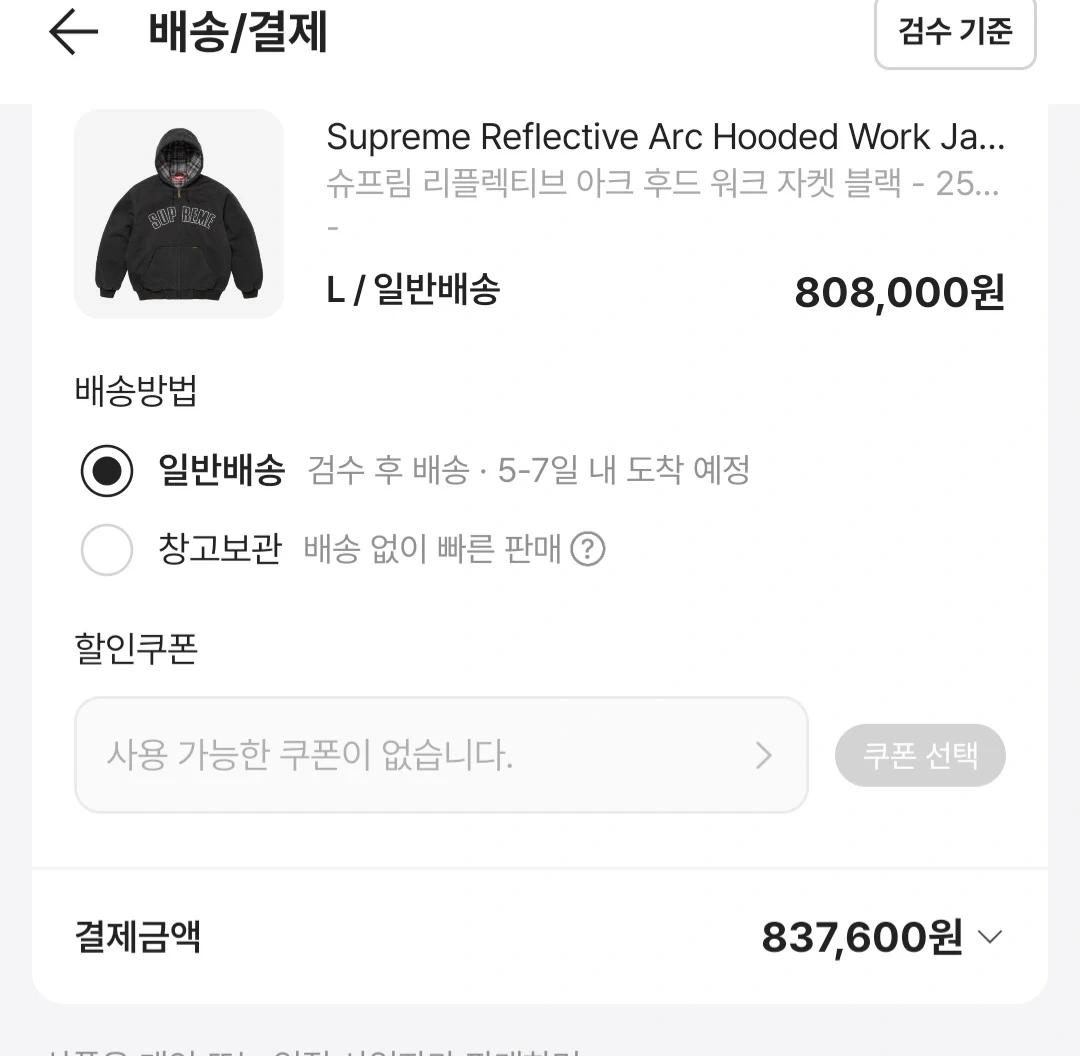Click the Supreme jacket product thumbnail
Screen dimensions: 1080x1056
[x=178, y=214]
